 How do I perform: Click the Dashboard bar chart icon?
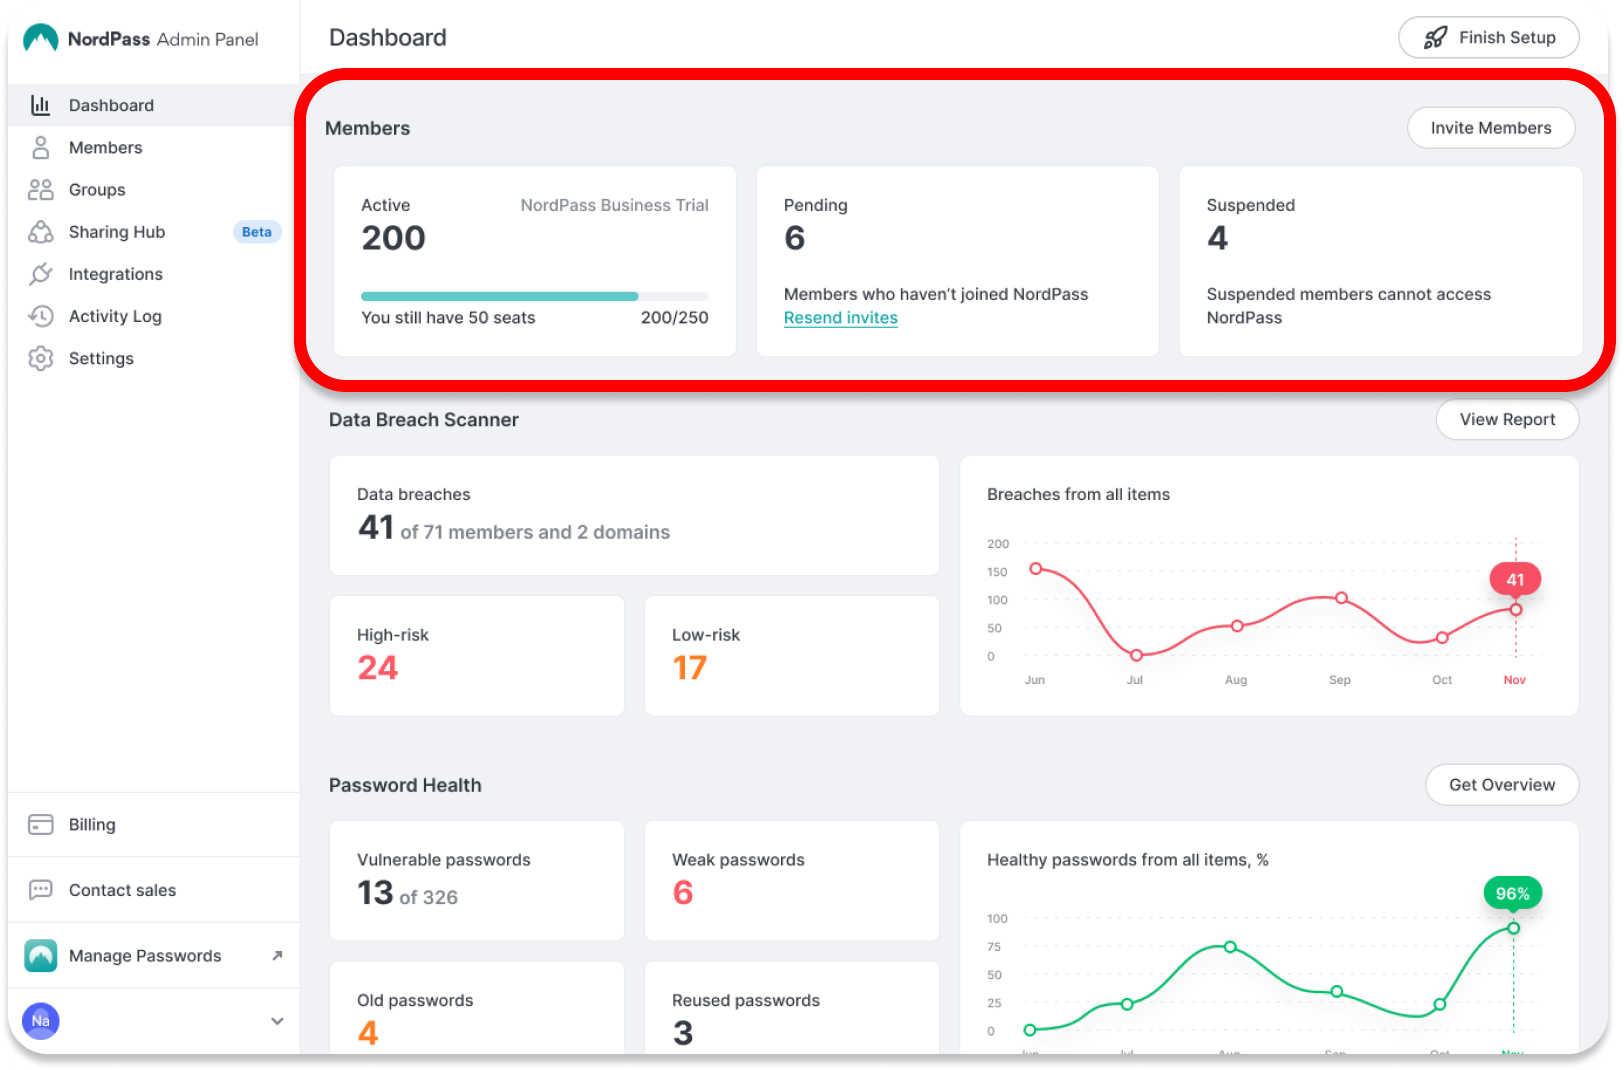tap(40, 105)
